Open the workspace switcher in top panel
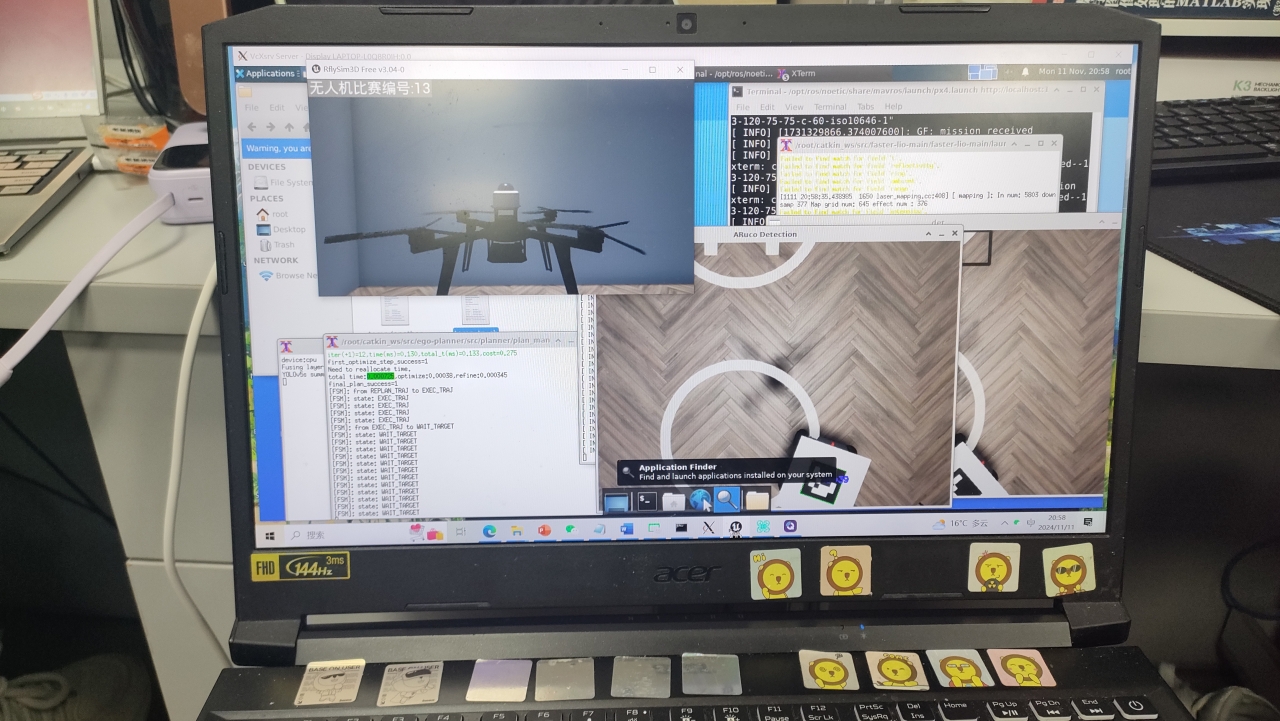 coord(982,72)
